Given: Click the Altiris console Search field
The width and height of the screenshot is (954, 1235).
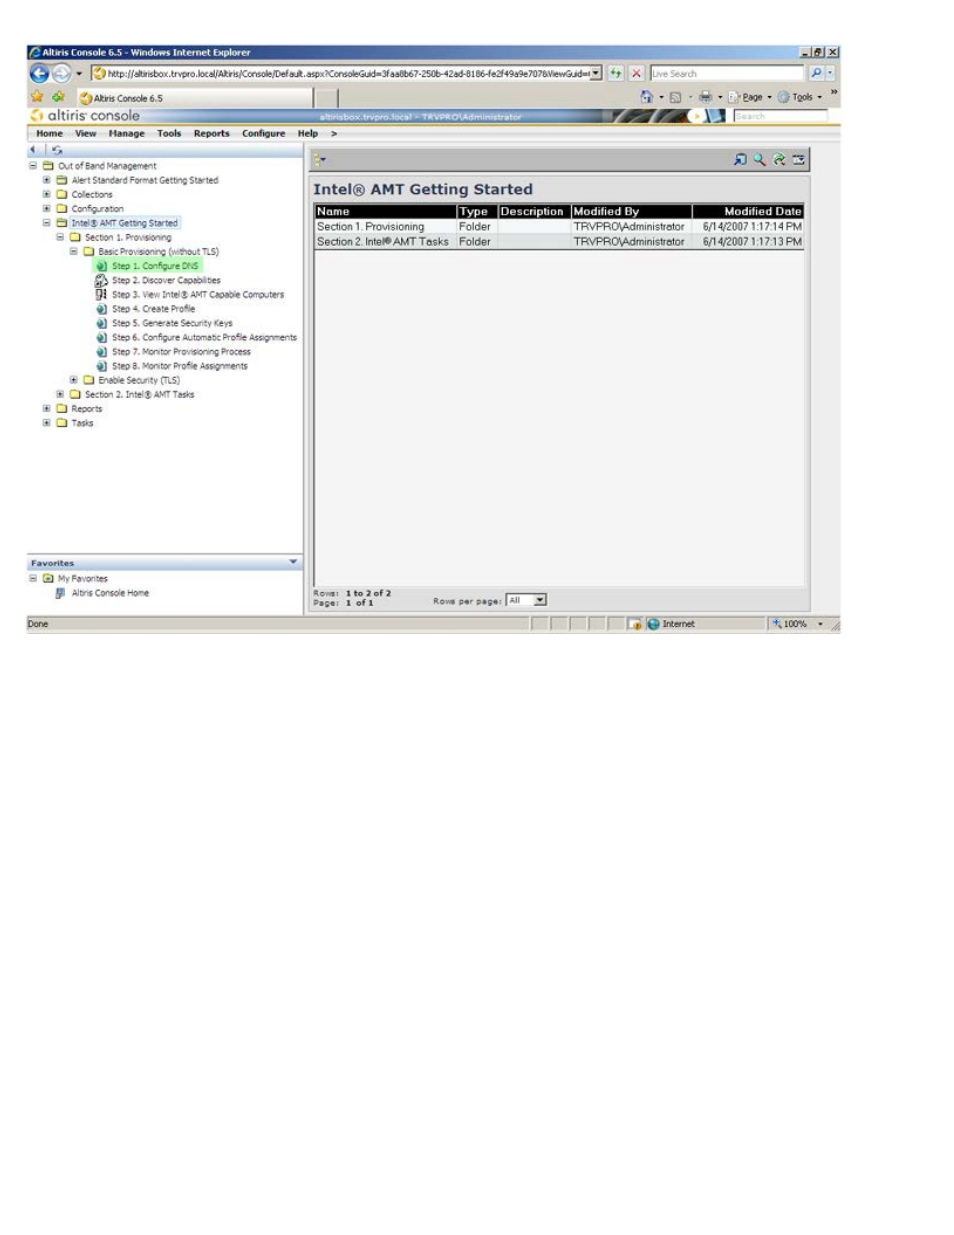Looking at the screenshot, I should click(780, 116).
